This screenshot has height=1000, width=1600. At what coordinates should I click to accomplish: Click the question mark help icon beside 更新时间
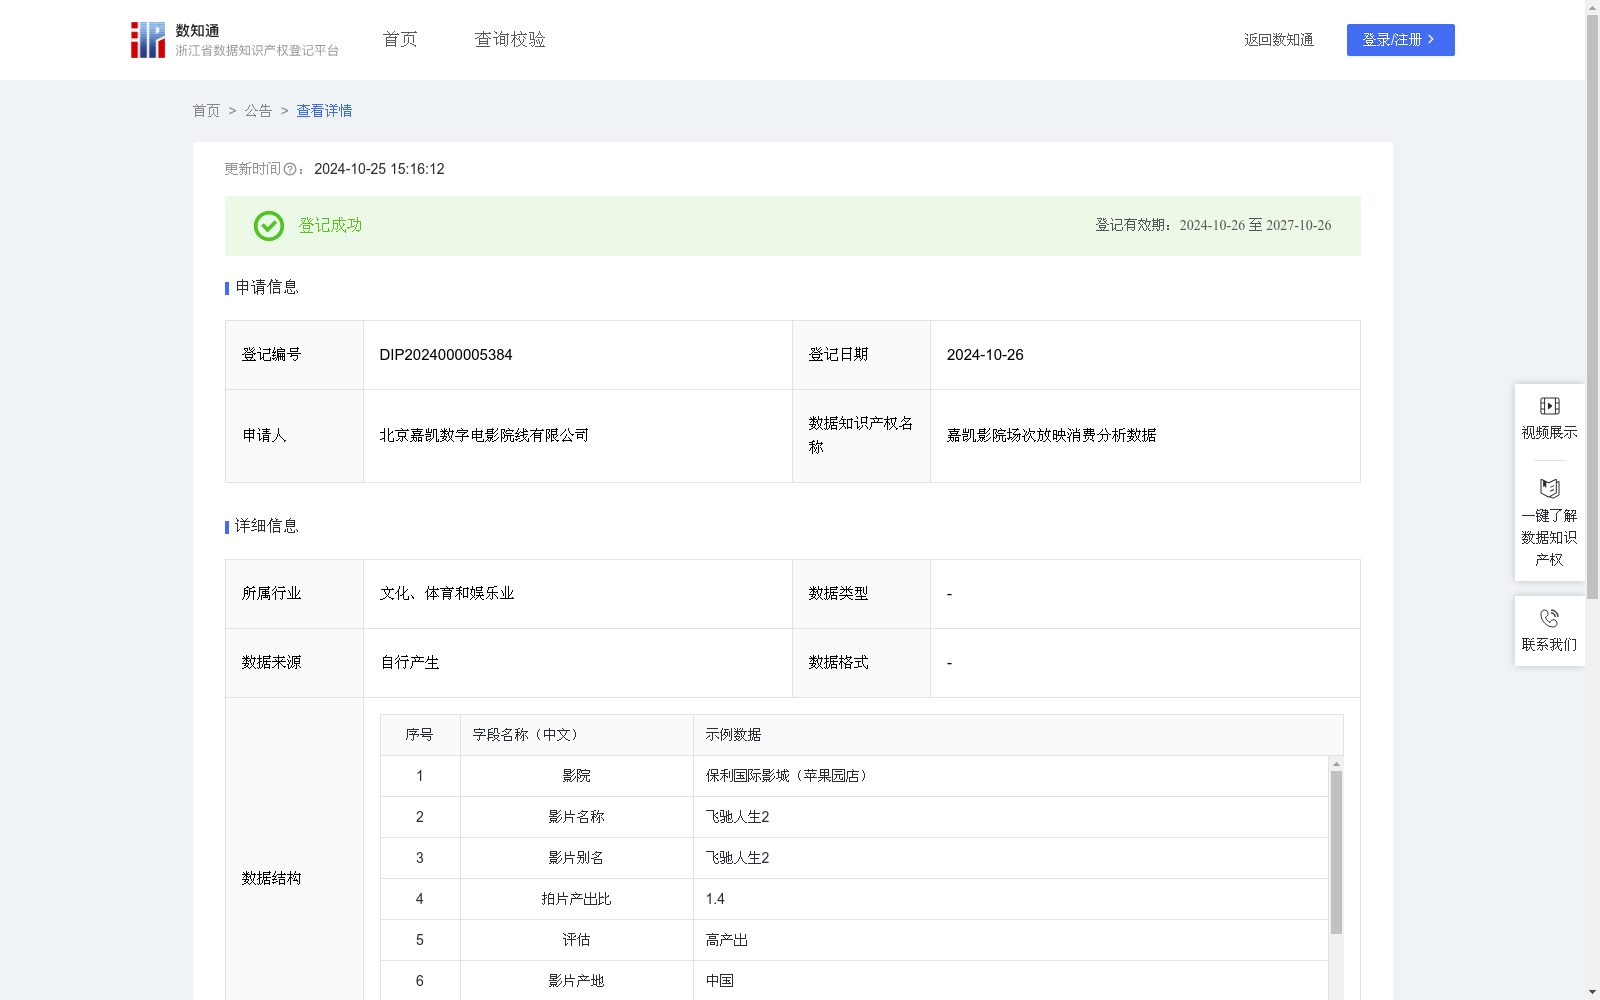point(290,170)
